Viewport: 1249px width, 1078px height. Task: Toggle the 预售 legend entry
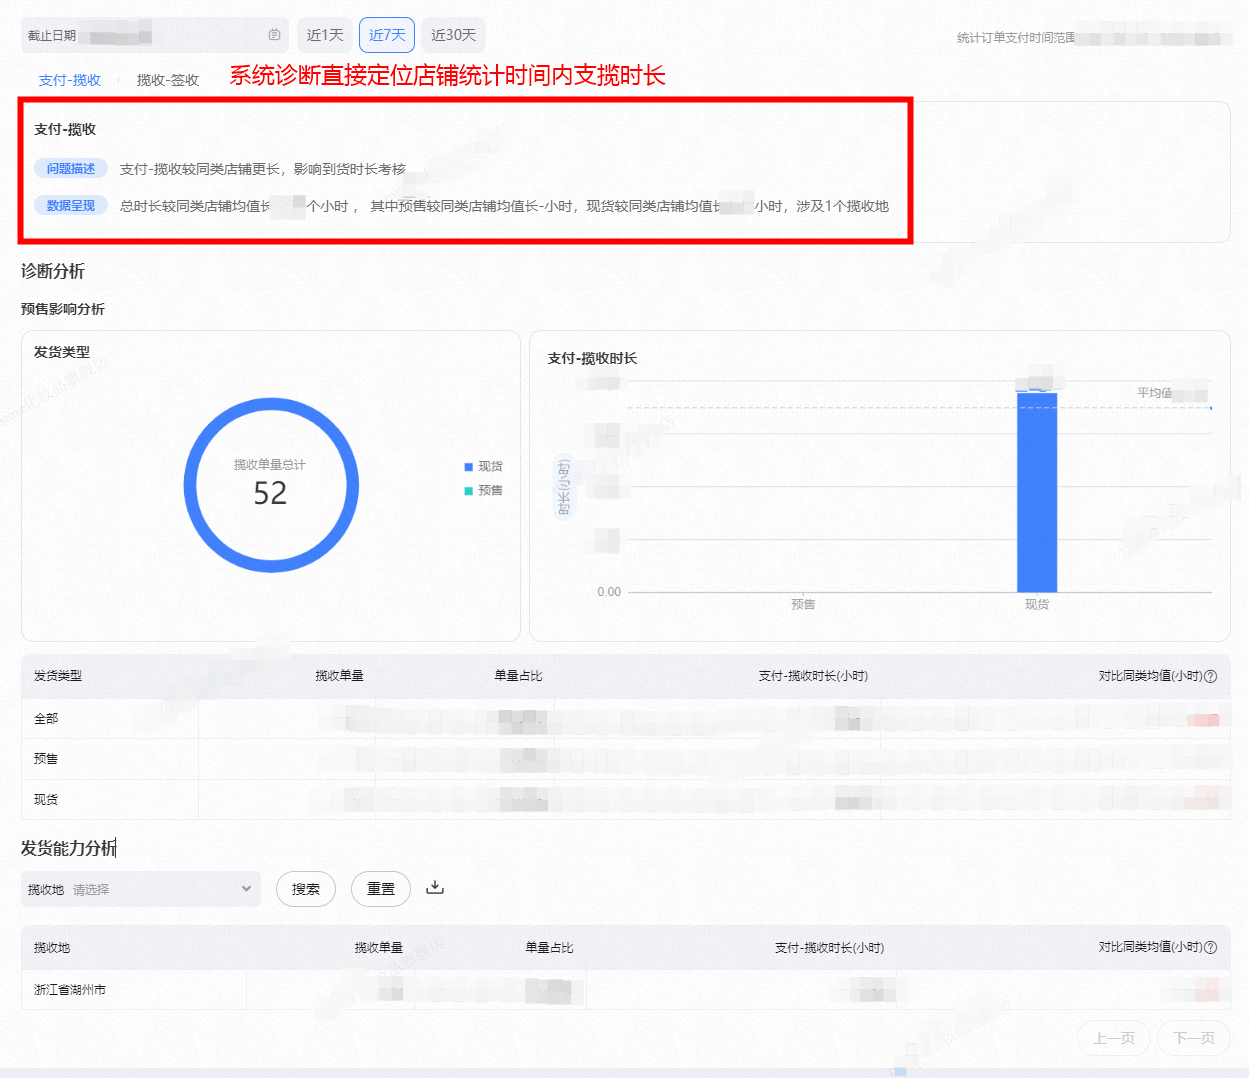click(x=483, y=491)
